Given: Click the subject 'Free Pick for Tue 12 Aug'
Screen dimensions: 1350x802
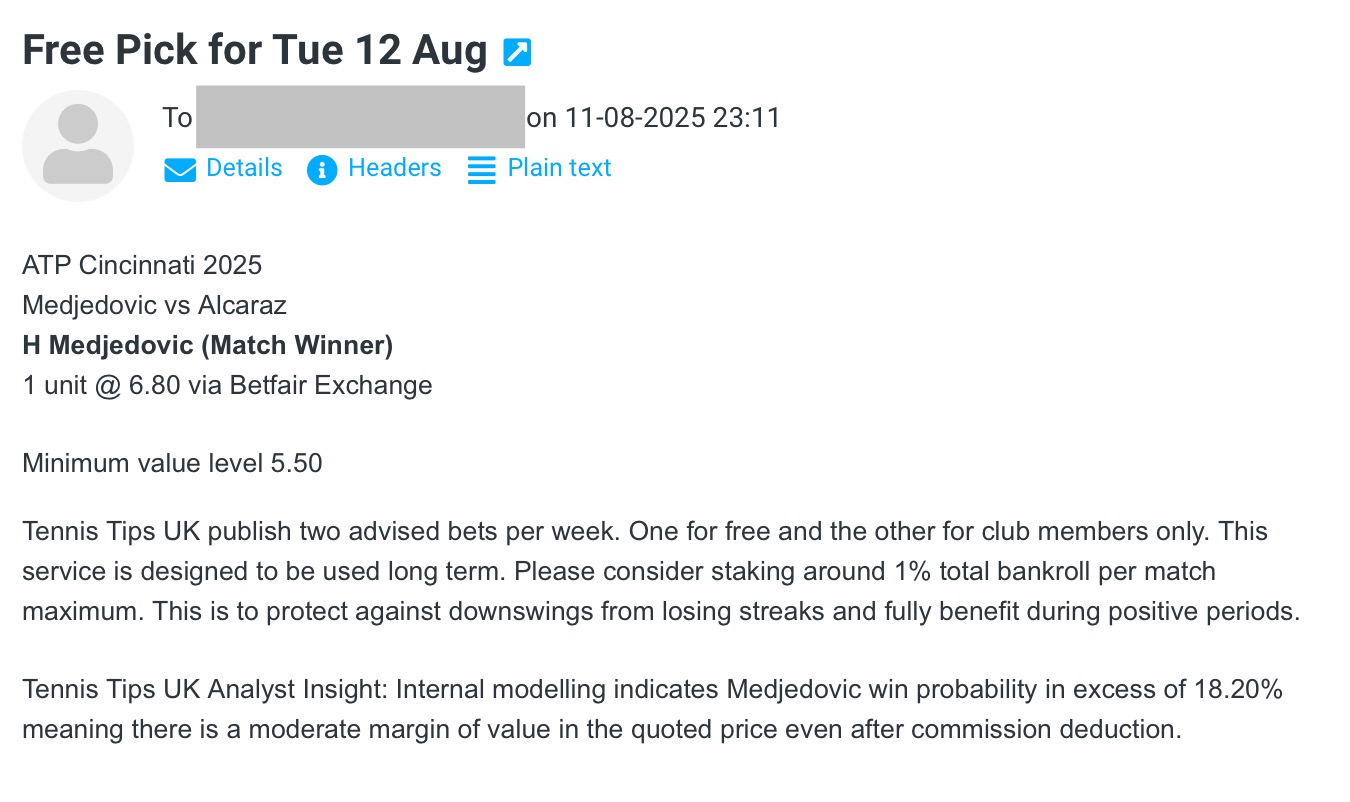Looking at the screenshot, I should point(254,50).
